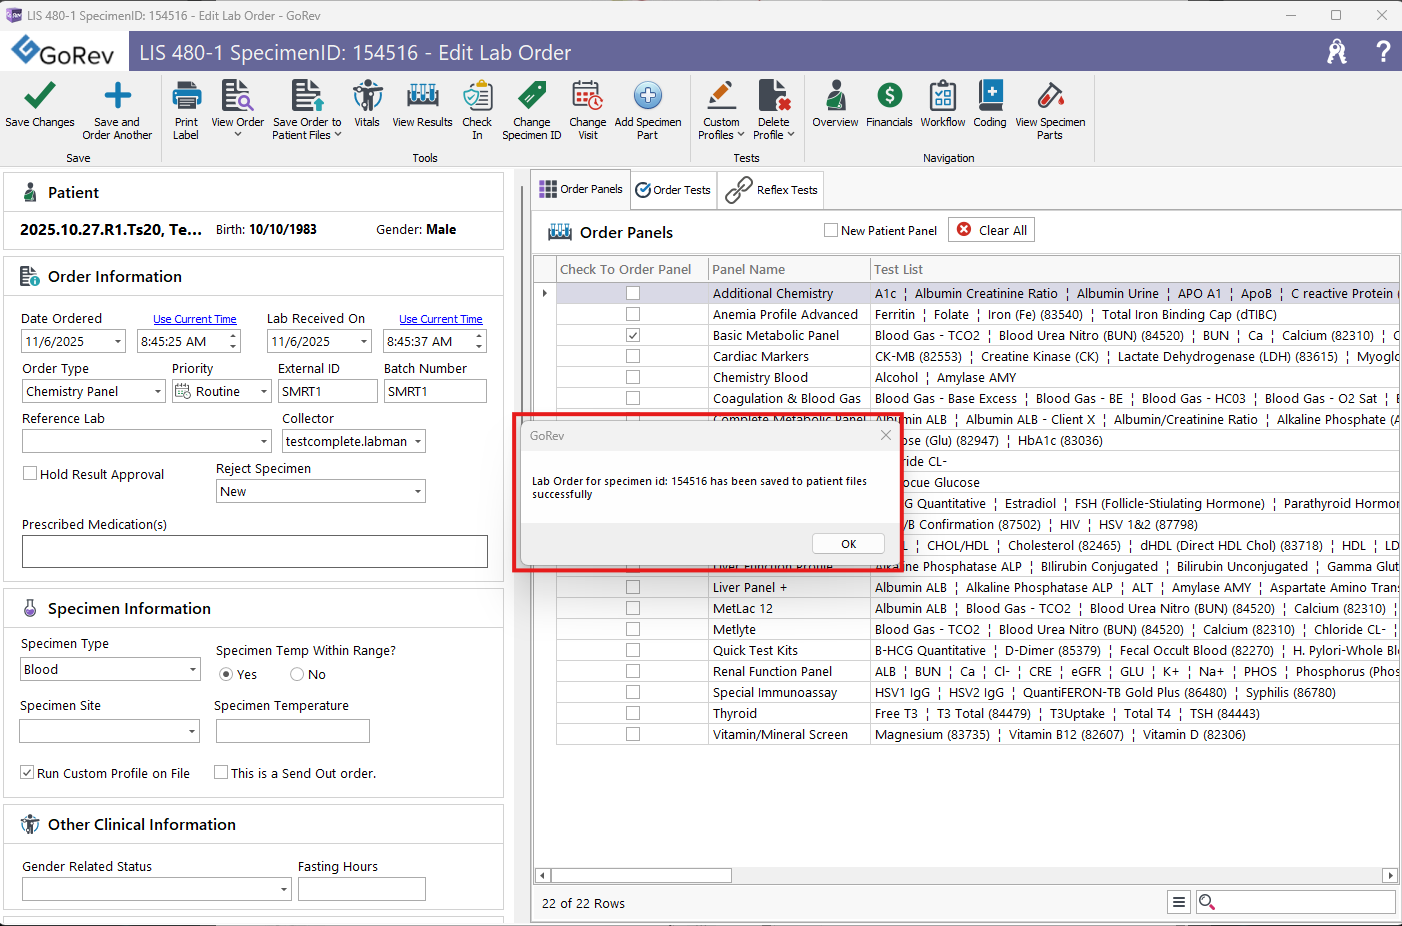Screen dimensions: 1402x926
Task: Open the Workflow navigation icon
Action: [x=942, y=97]
